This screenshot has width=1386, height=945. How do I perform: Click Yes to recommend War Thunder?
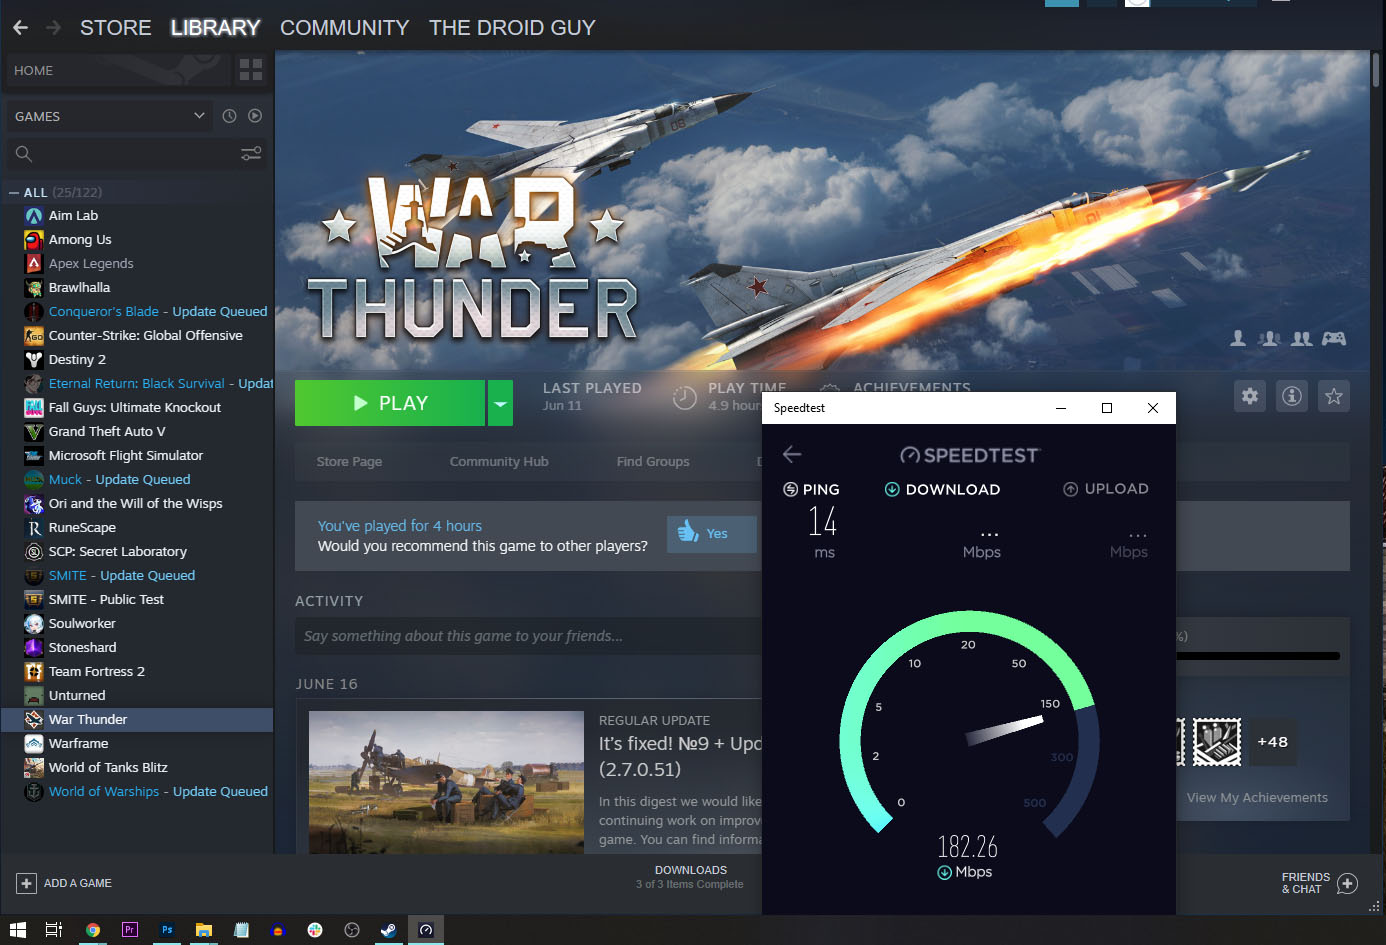pos(711,534)
